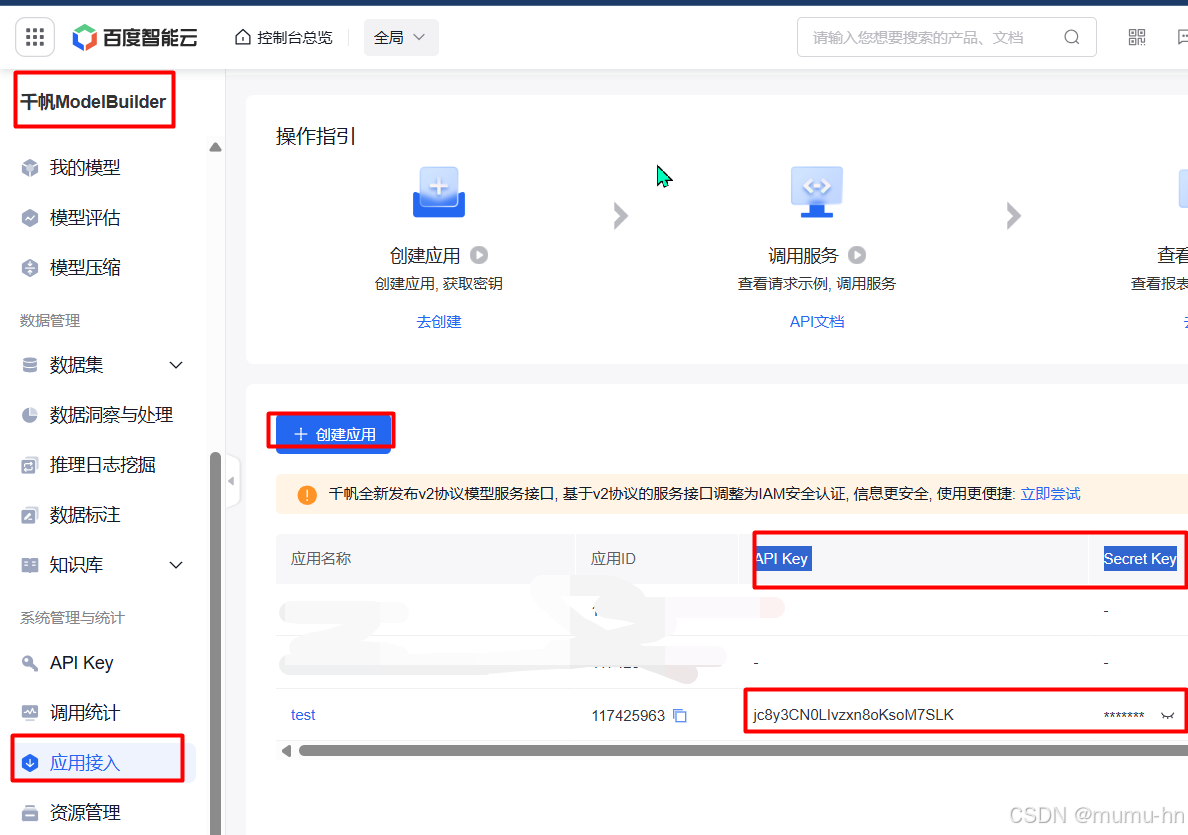Click the 资源管理 icon
Image resolution: width=1188 pixels, height=835 pixels.
tap(30, 813)
